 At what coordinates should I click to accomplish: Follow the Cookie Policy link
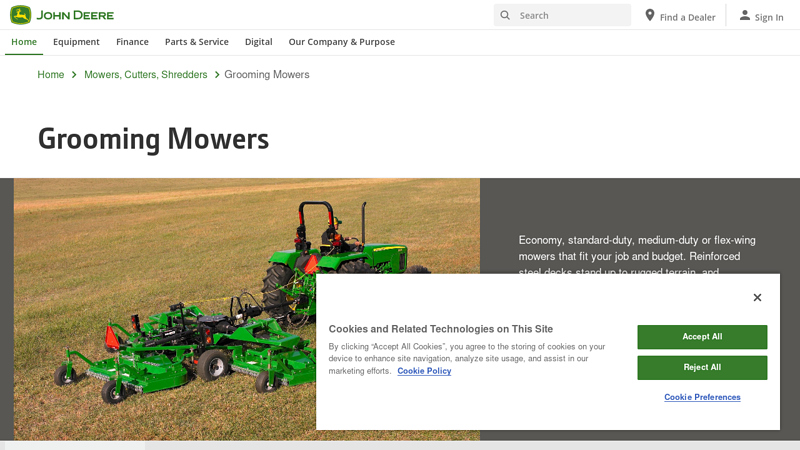(x=424, y=371)
